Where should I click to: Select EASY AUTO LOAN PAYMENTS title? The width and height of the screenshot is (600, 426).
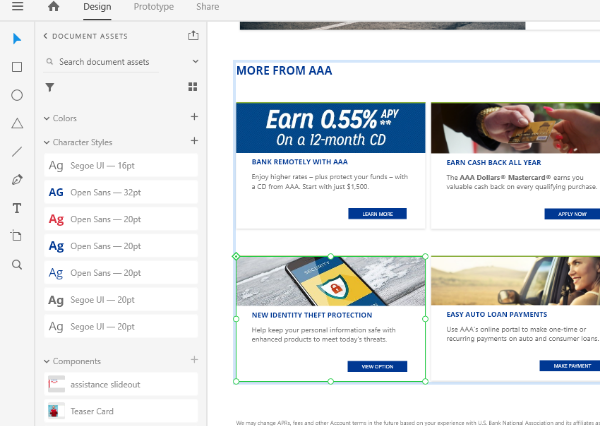pyautogui.click(x=497, y=315)
